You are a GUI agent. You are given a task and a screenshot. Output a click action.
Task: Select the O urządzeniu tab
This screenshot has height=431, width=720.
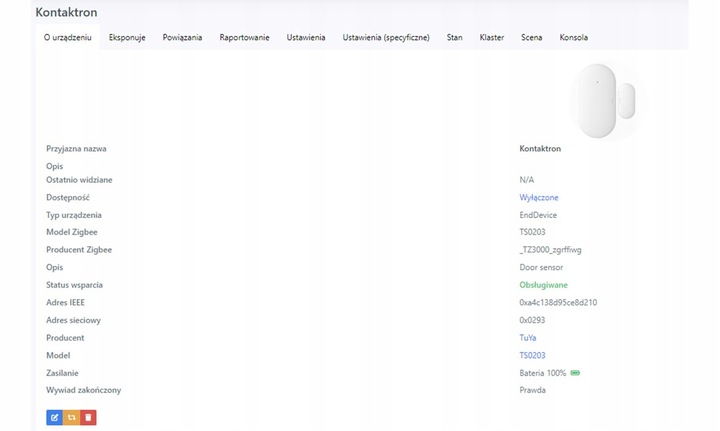click(x=68, y=38)
